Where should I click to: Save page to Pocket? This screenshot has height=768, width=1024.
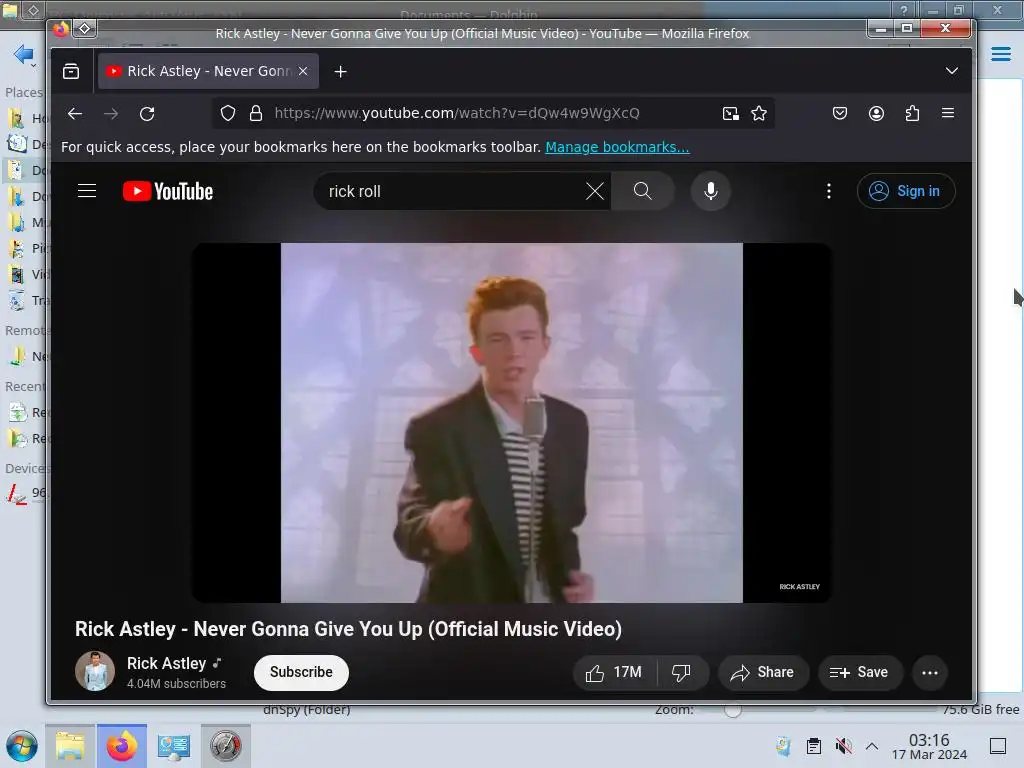tap(840, 114)
